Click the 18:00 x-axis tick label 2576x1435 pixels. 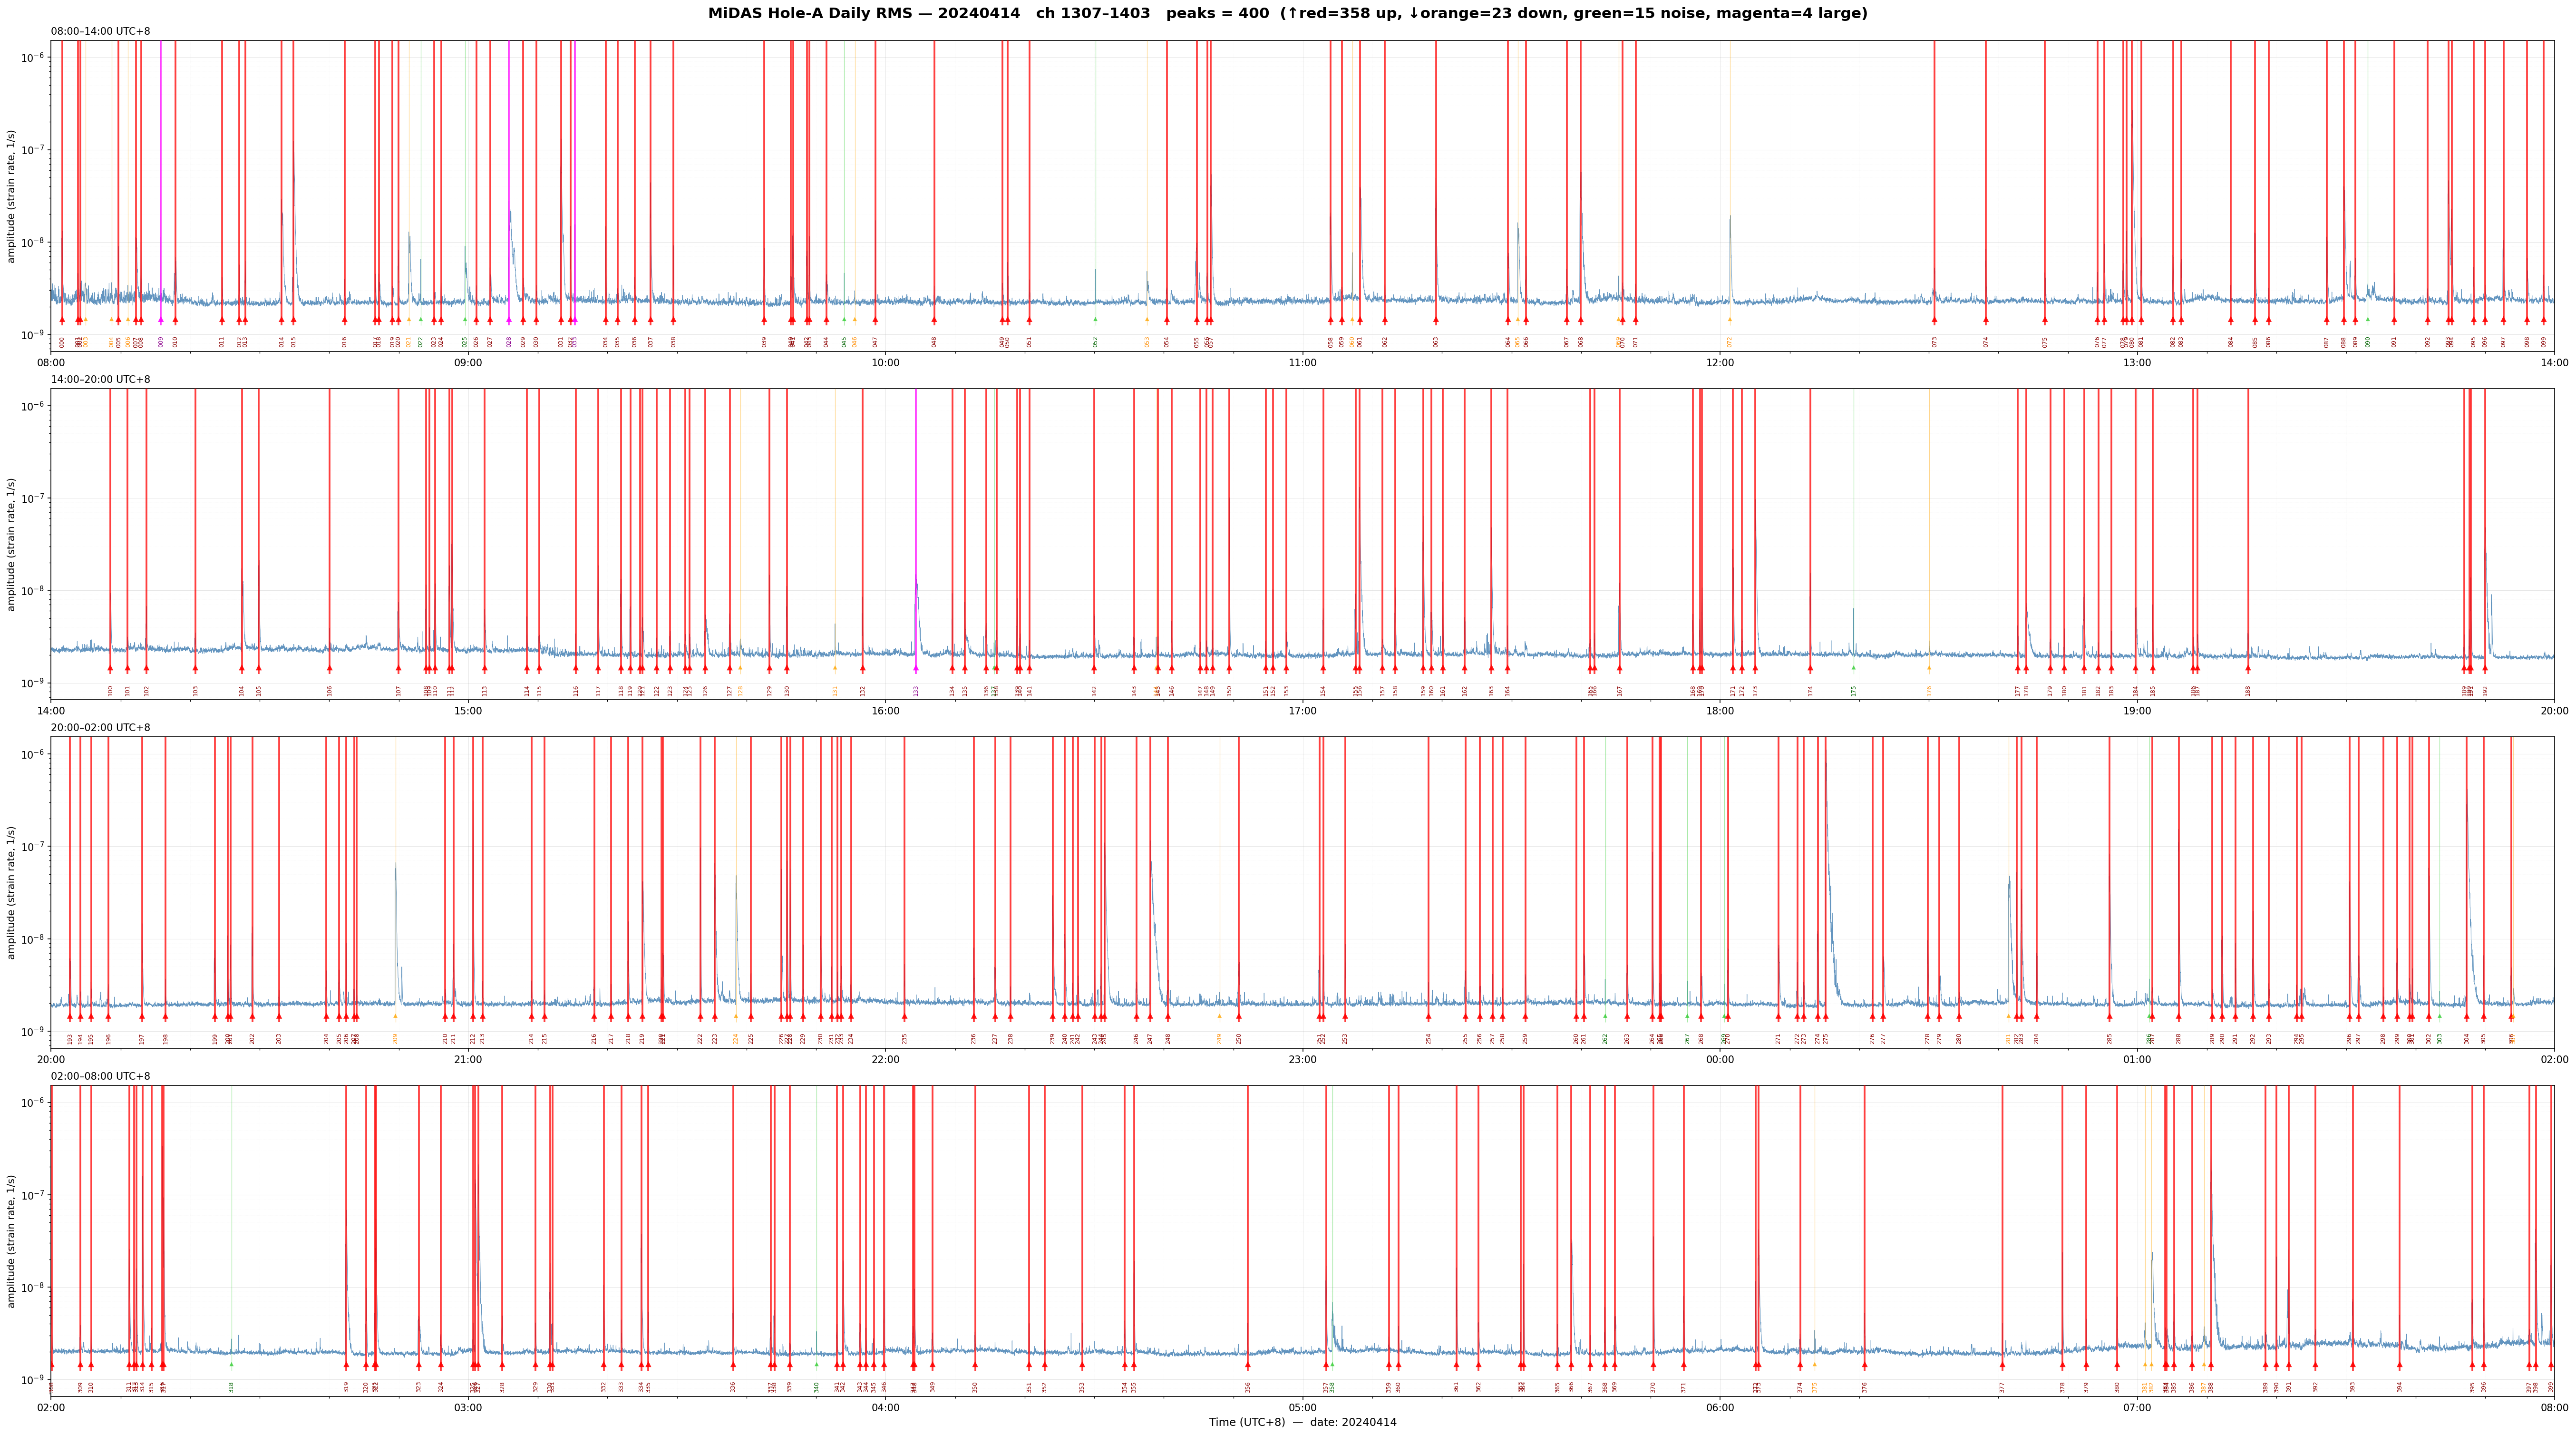point(1720,711)
